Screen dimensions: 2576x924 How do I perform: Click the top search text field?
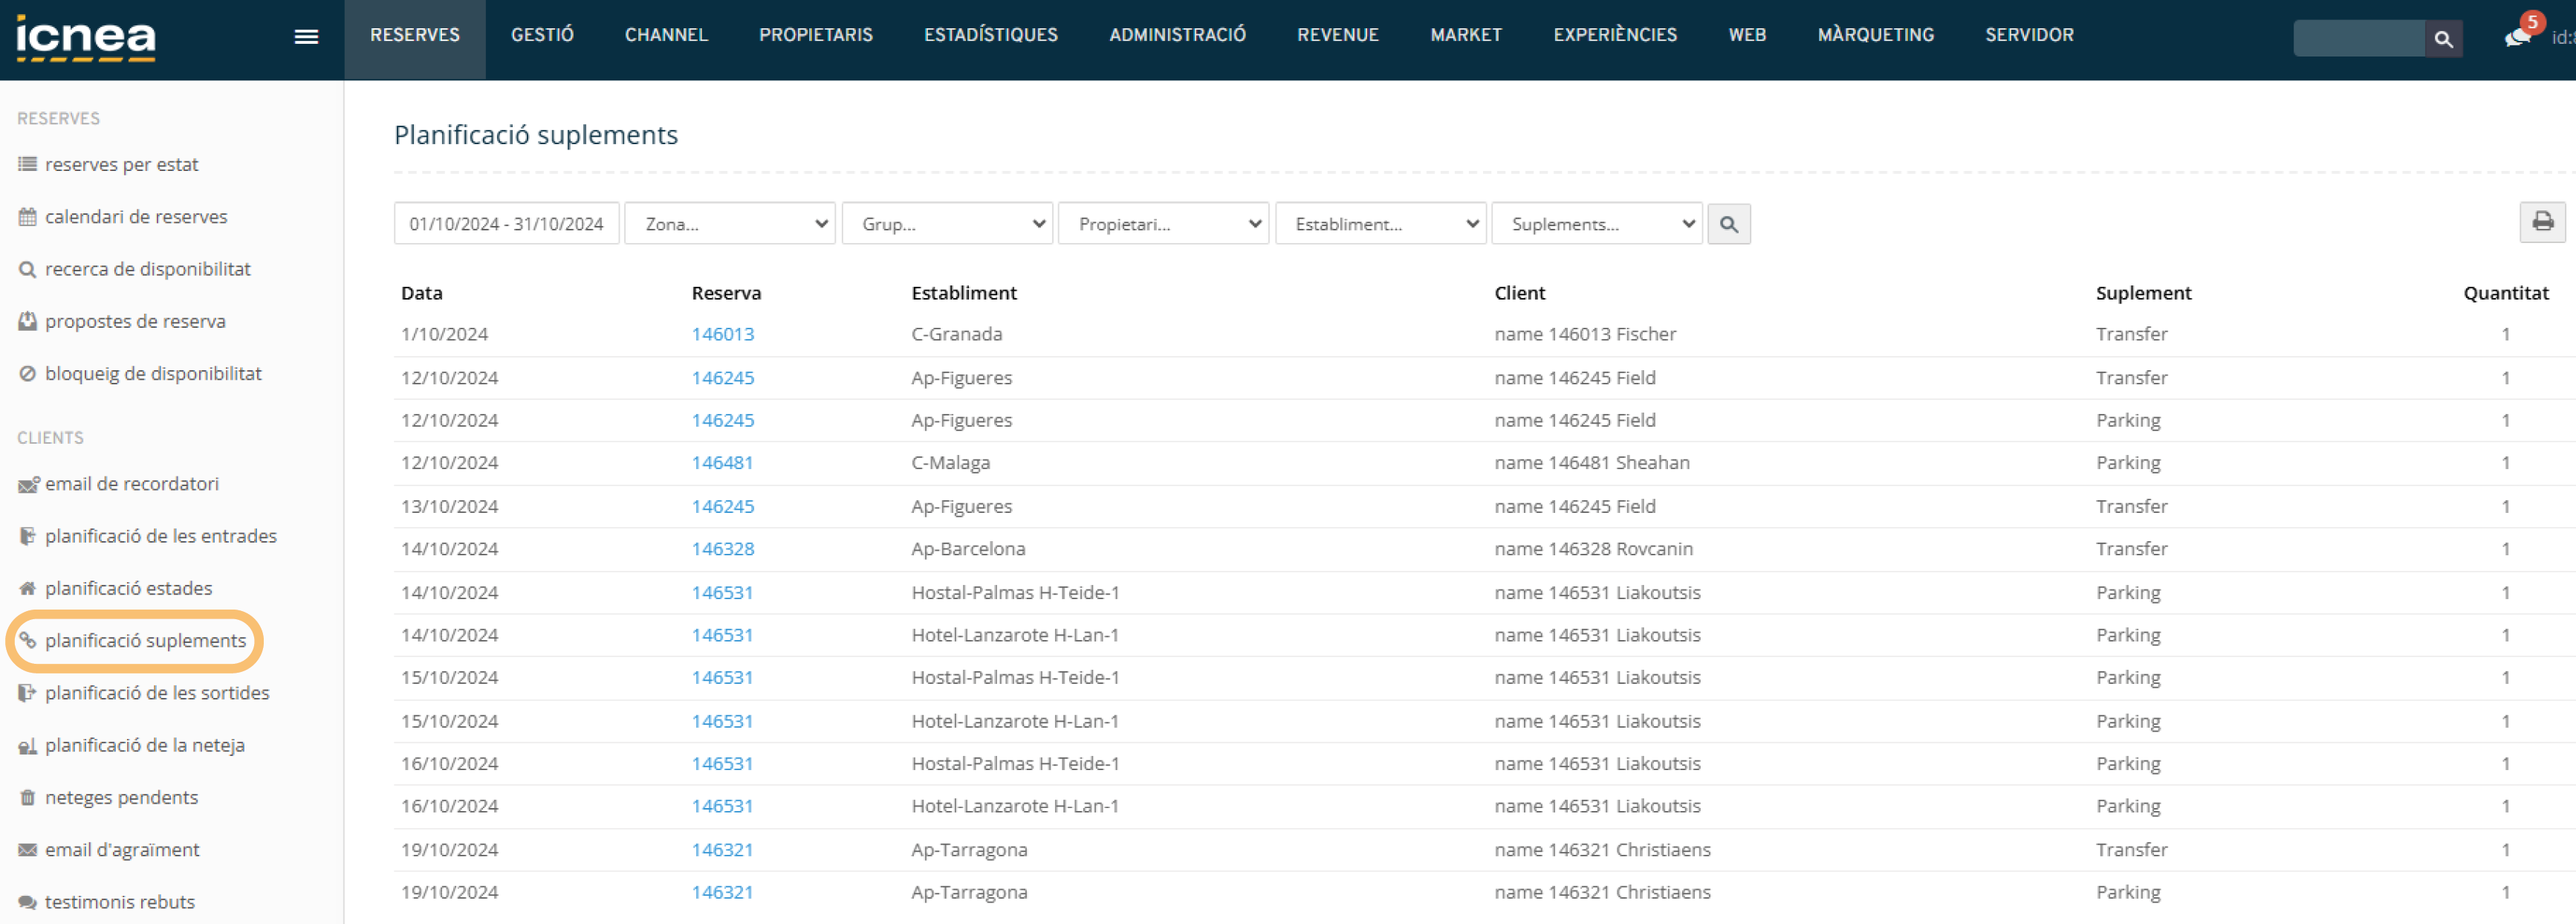coord(2358,38)
